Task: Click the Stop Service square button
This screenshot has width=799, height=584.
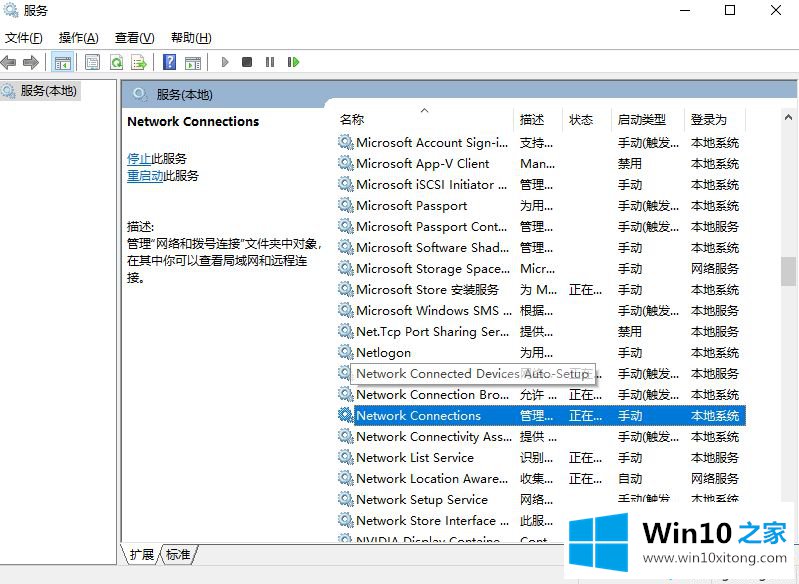Action: tap(247, 62)
